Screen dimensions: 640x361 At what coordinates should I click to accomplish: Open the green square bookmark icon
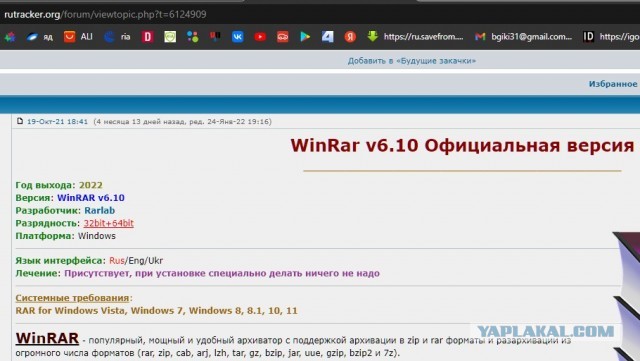coord(170,37)
